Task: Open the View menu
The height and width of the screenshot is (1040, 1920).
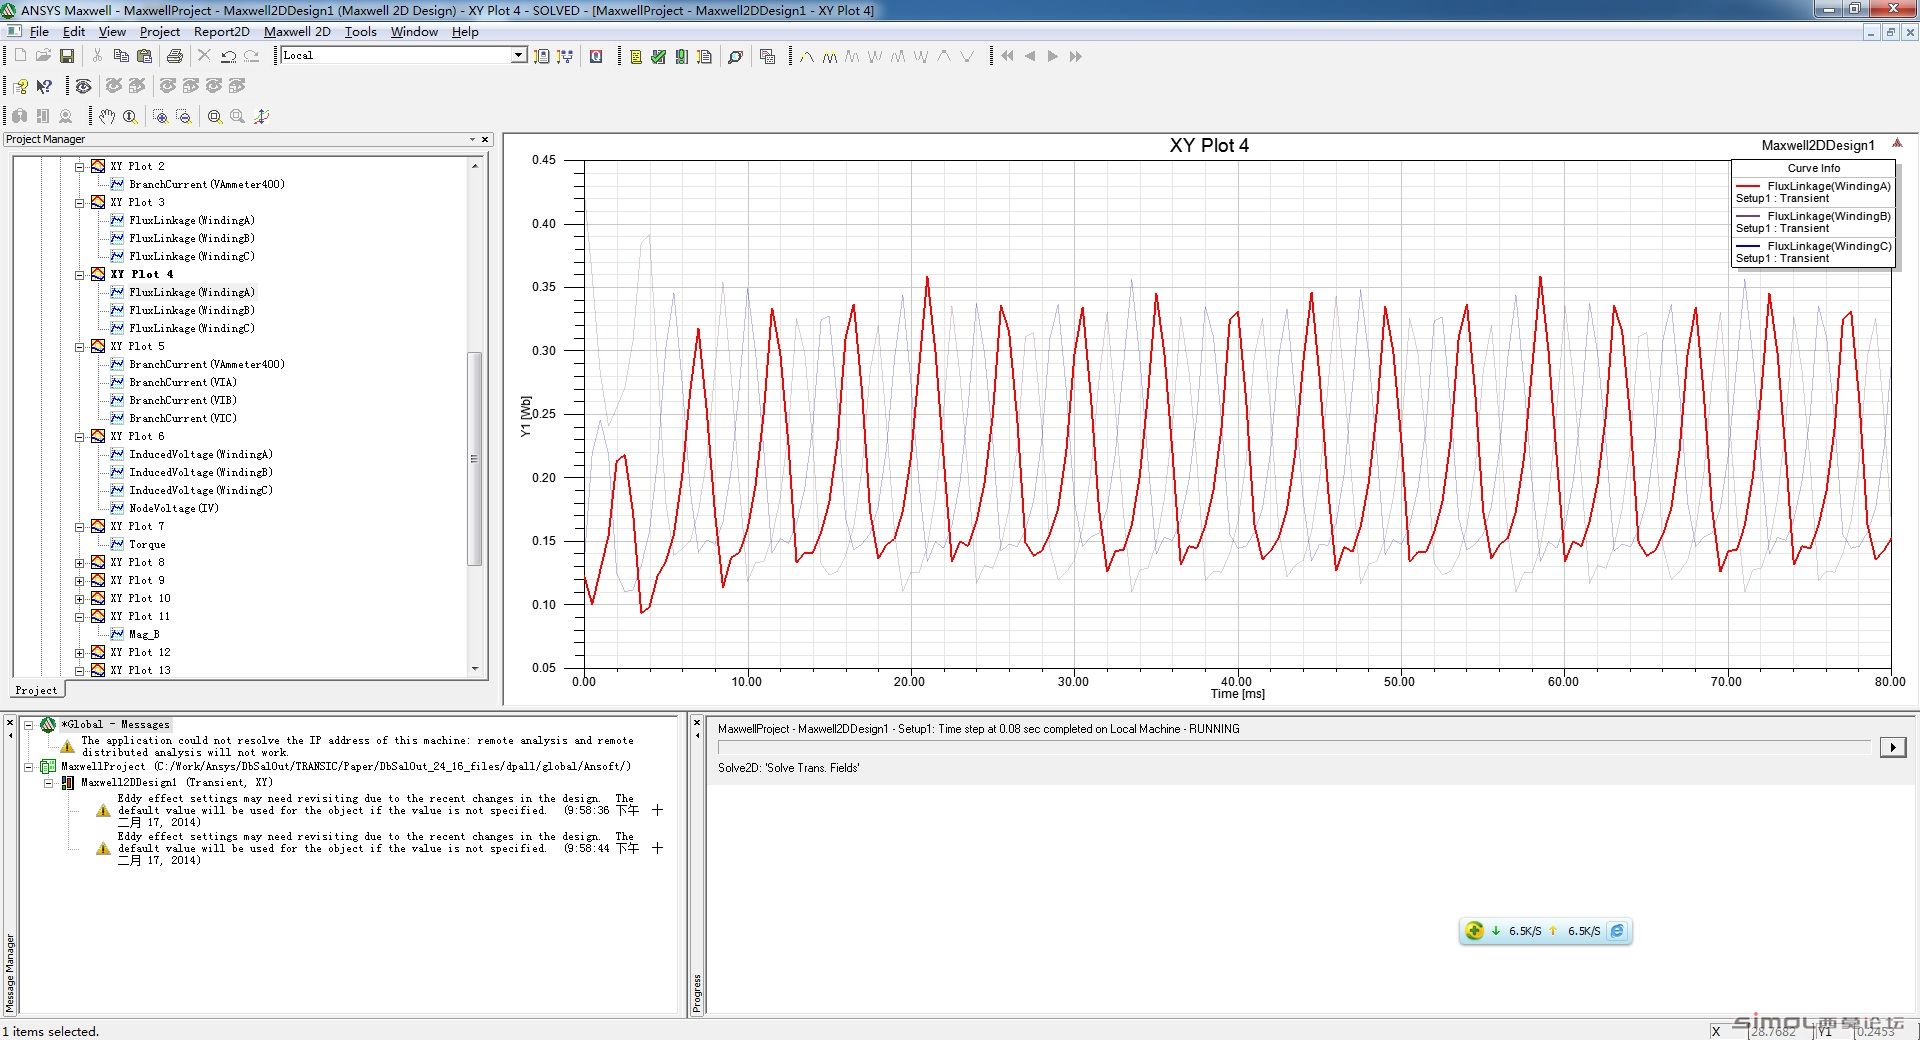Action: click(112, 32)
